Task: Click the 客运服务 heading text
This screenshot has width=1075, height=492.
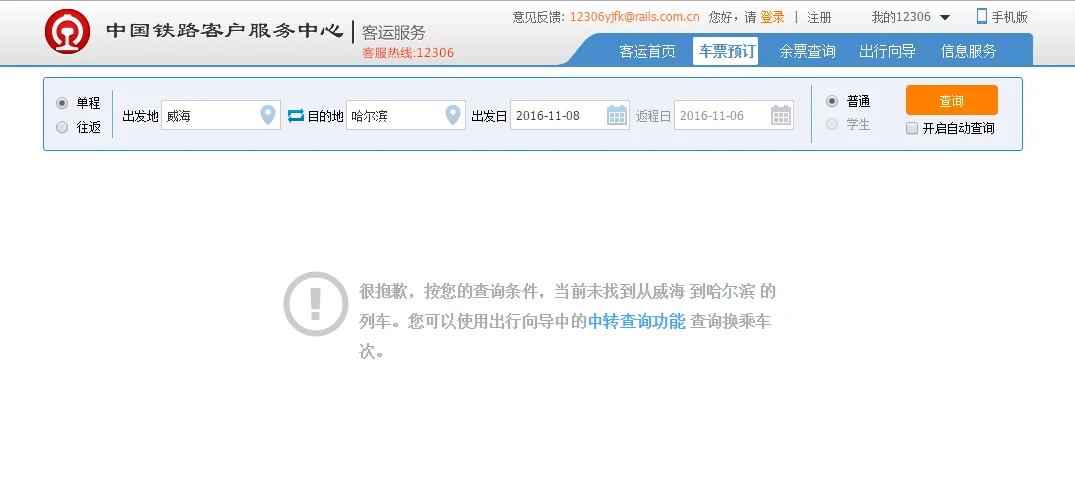Action: tap(394, 32)
